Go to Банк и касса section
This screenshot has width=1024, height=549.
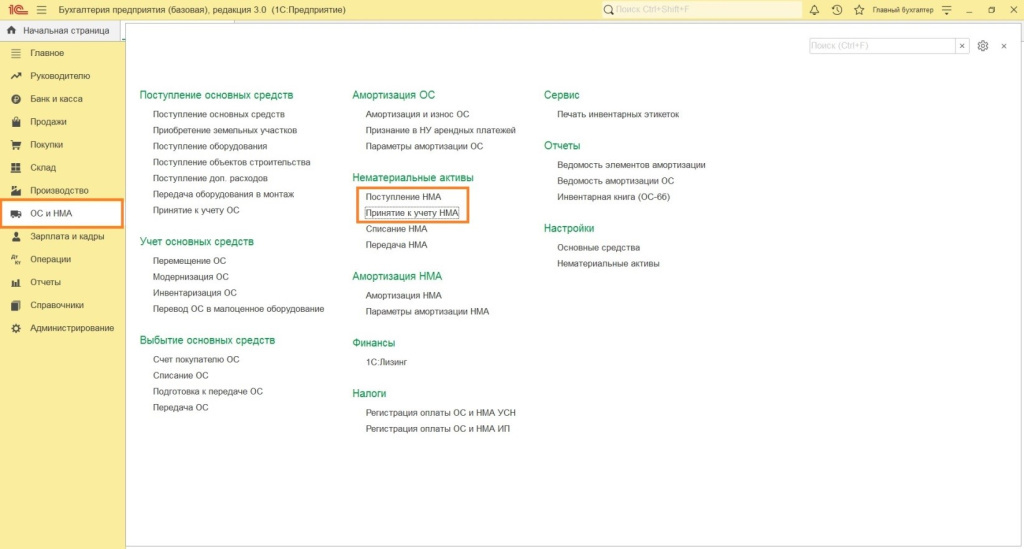pos(56,99)
